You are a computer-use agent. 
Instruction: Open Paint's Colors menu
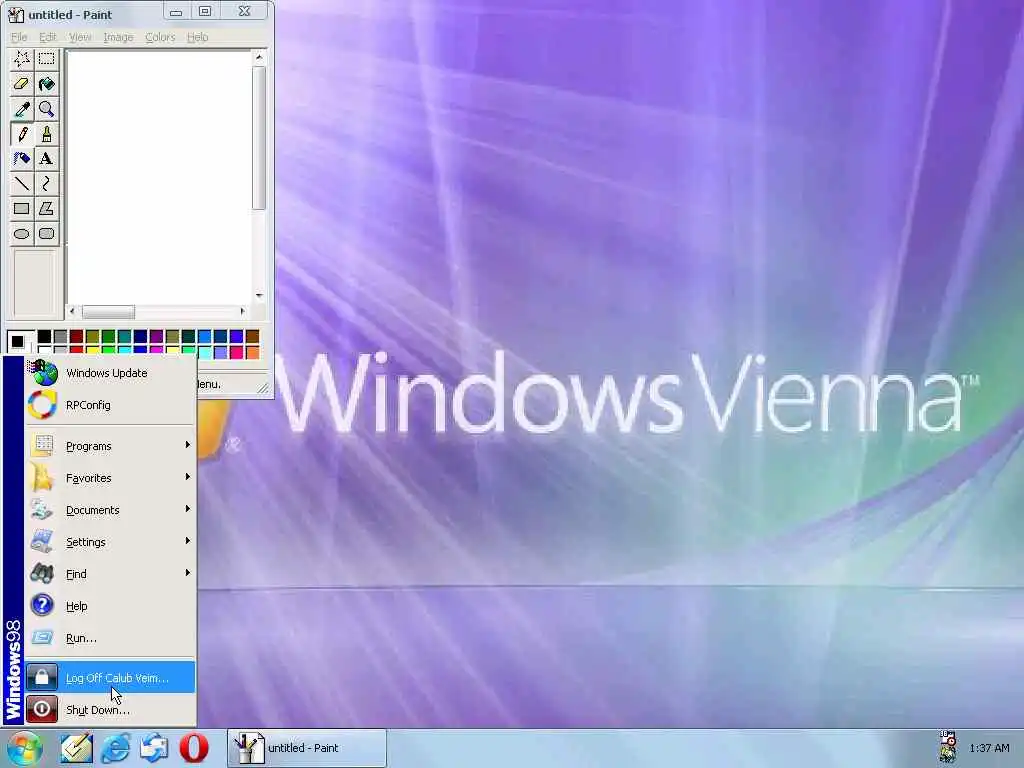coord(160,37)
